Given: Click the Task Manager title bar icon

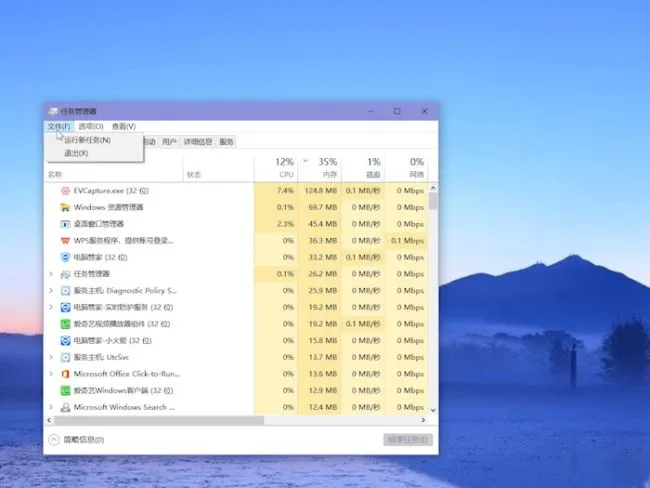Looking at the screenshot, I should (53, 111).
